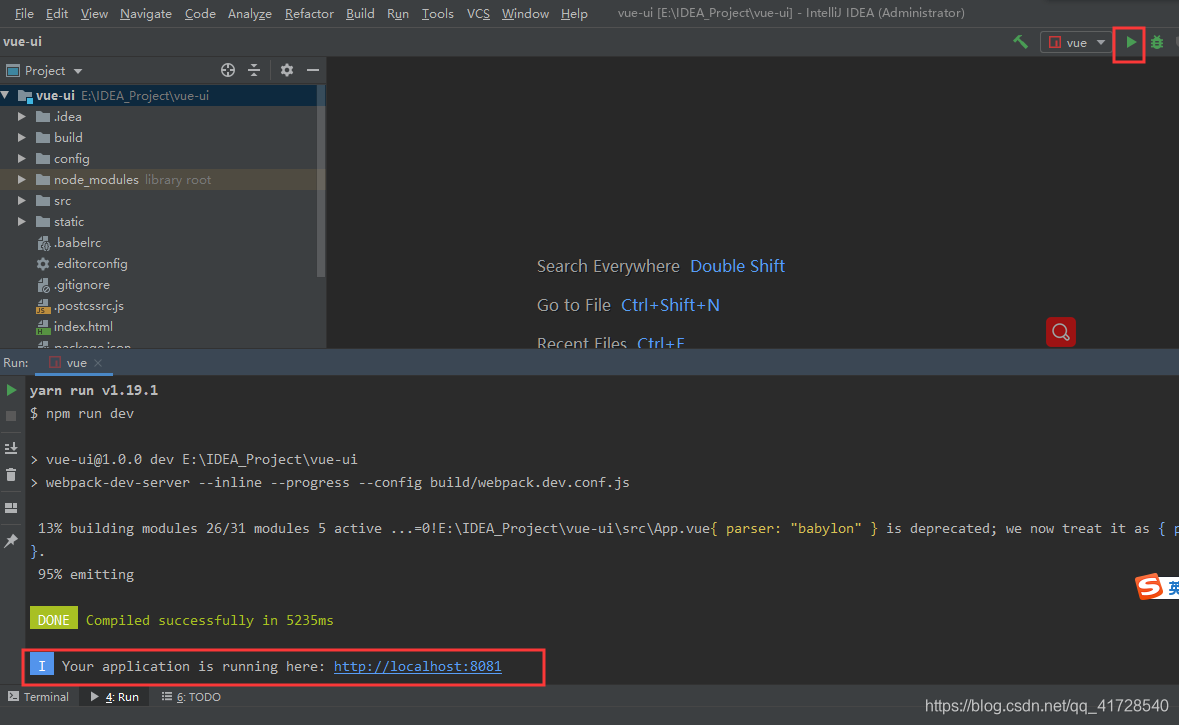
Task: Open the View menu
Action: tap(94, 14)
